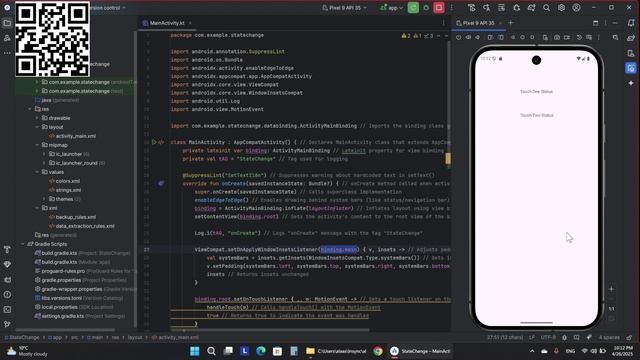The image size is (640, 360).
Task: Click yellow warning marker on editor scrollbar
Action: [448, 158]
